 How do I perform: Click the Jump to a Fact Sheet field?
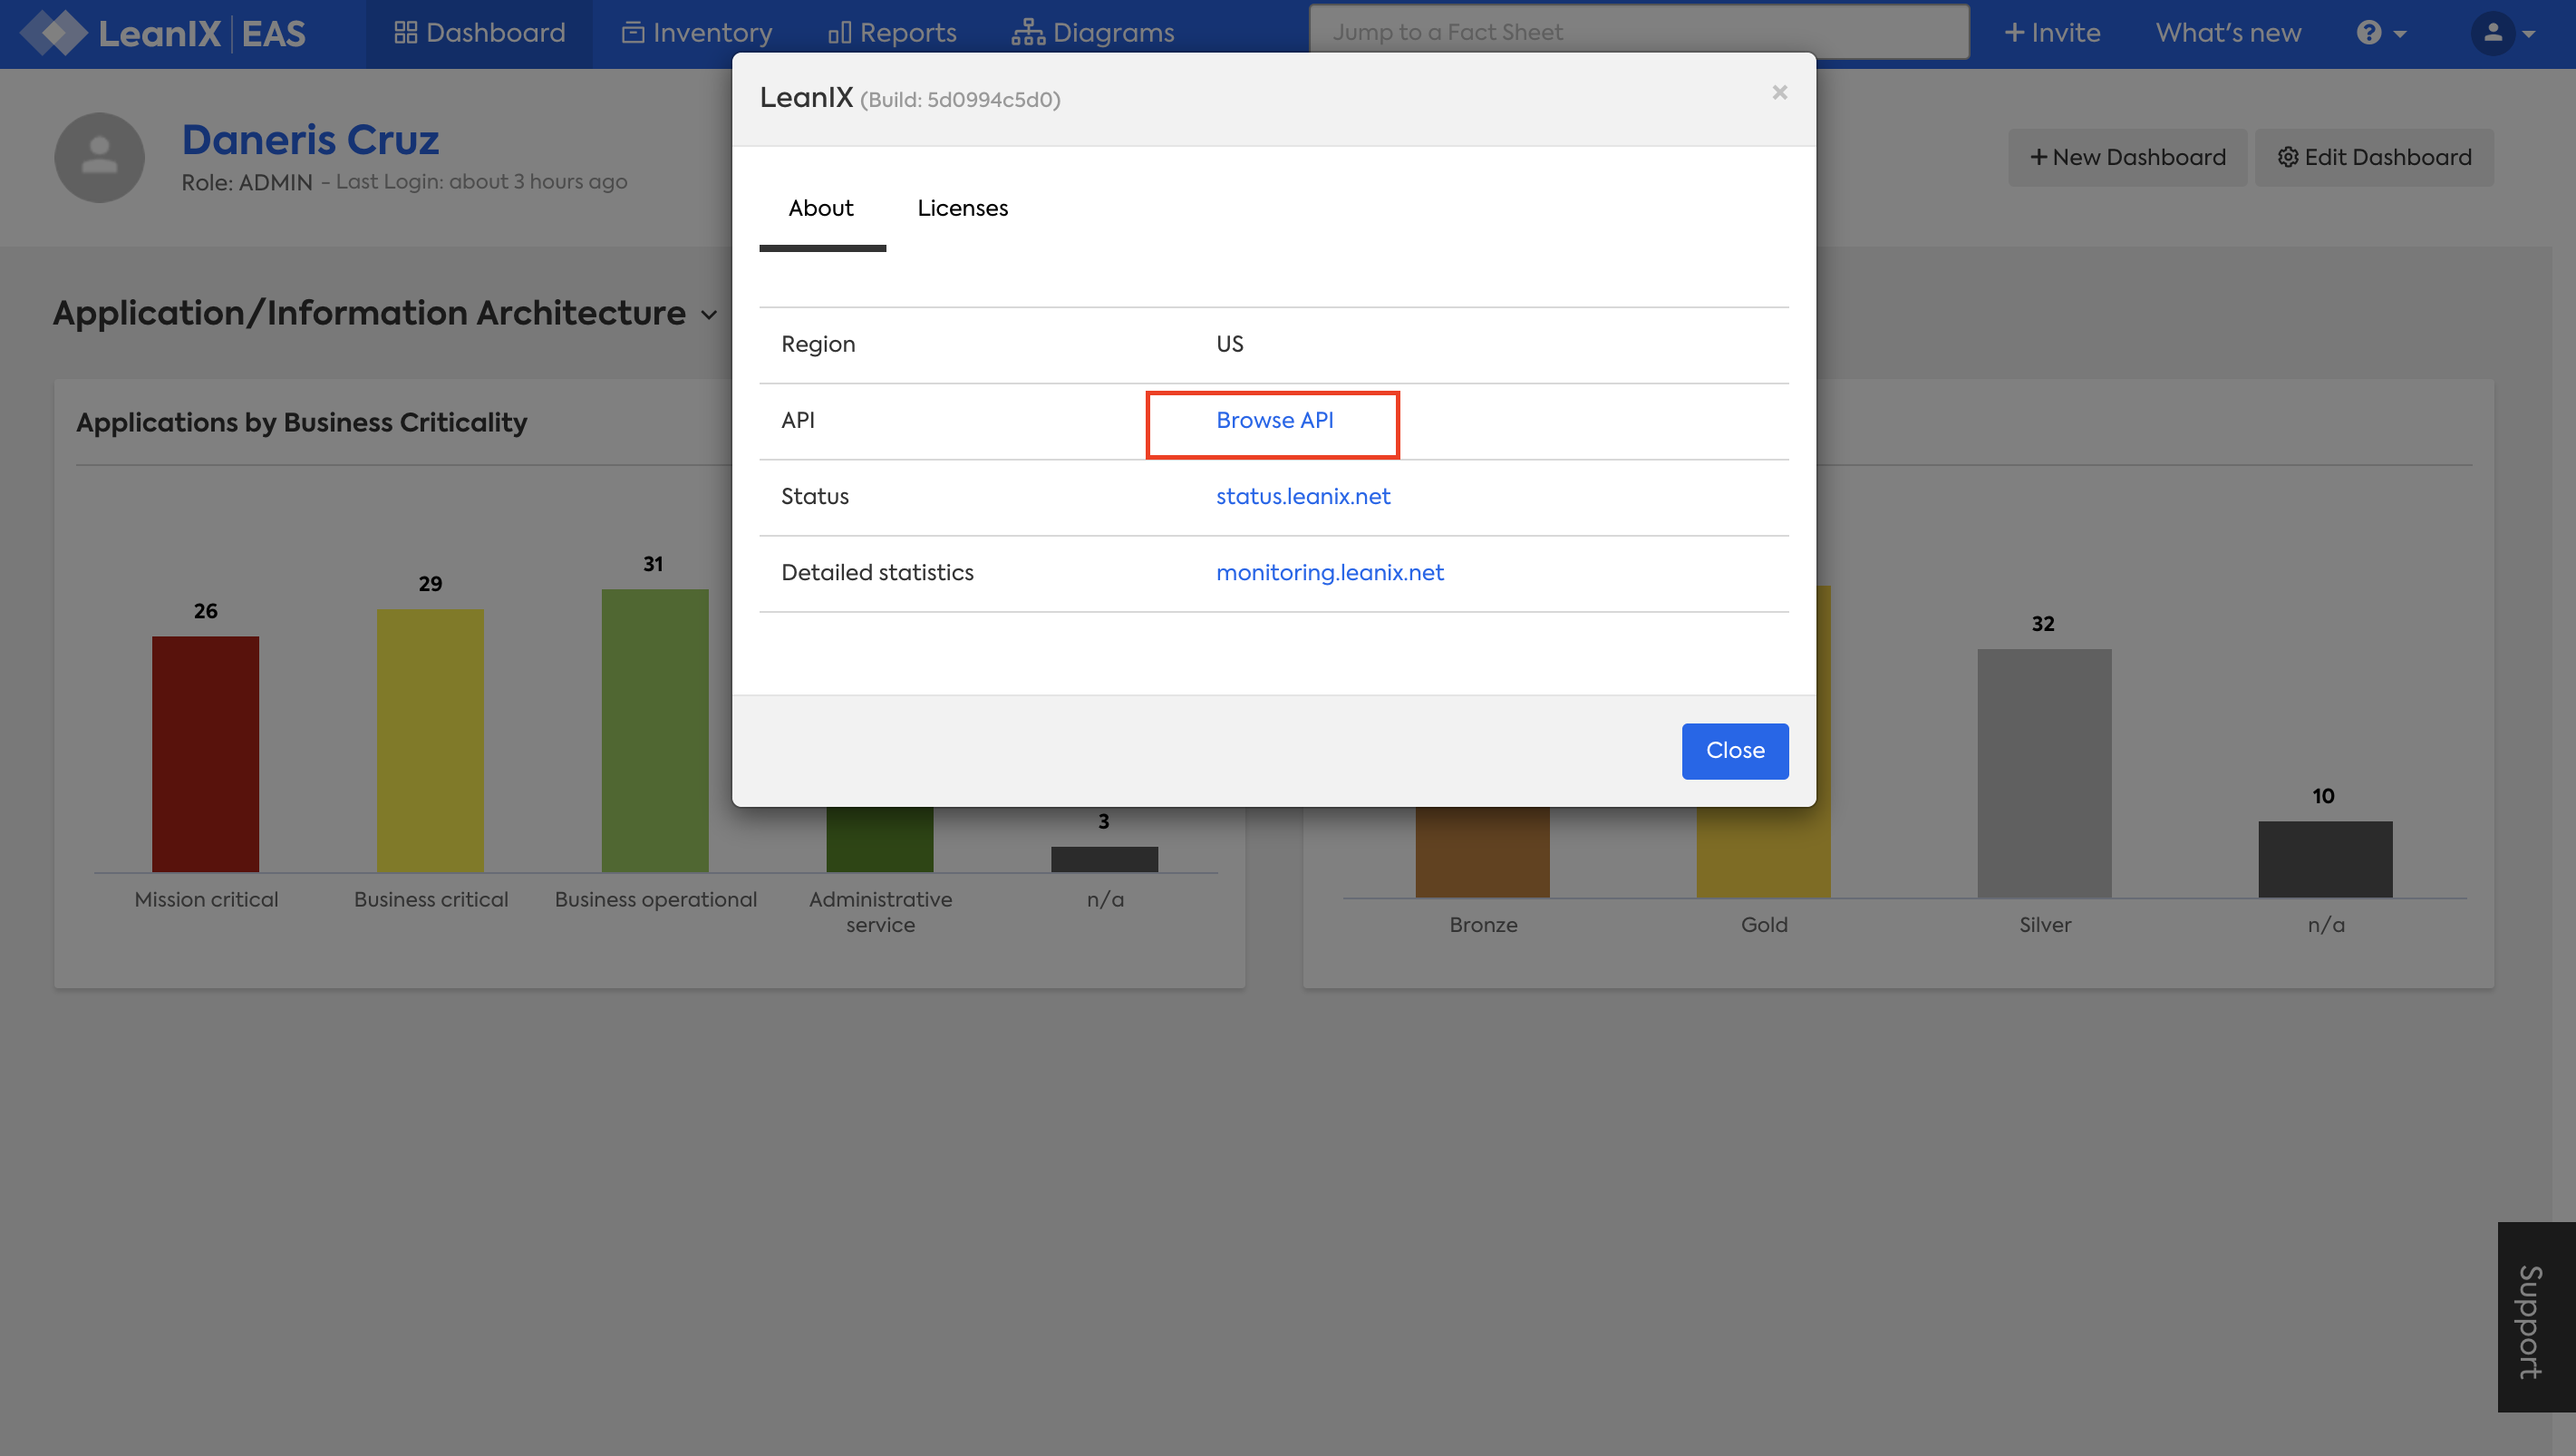click(1638, 32)
